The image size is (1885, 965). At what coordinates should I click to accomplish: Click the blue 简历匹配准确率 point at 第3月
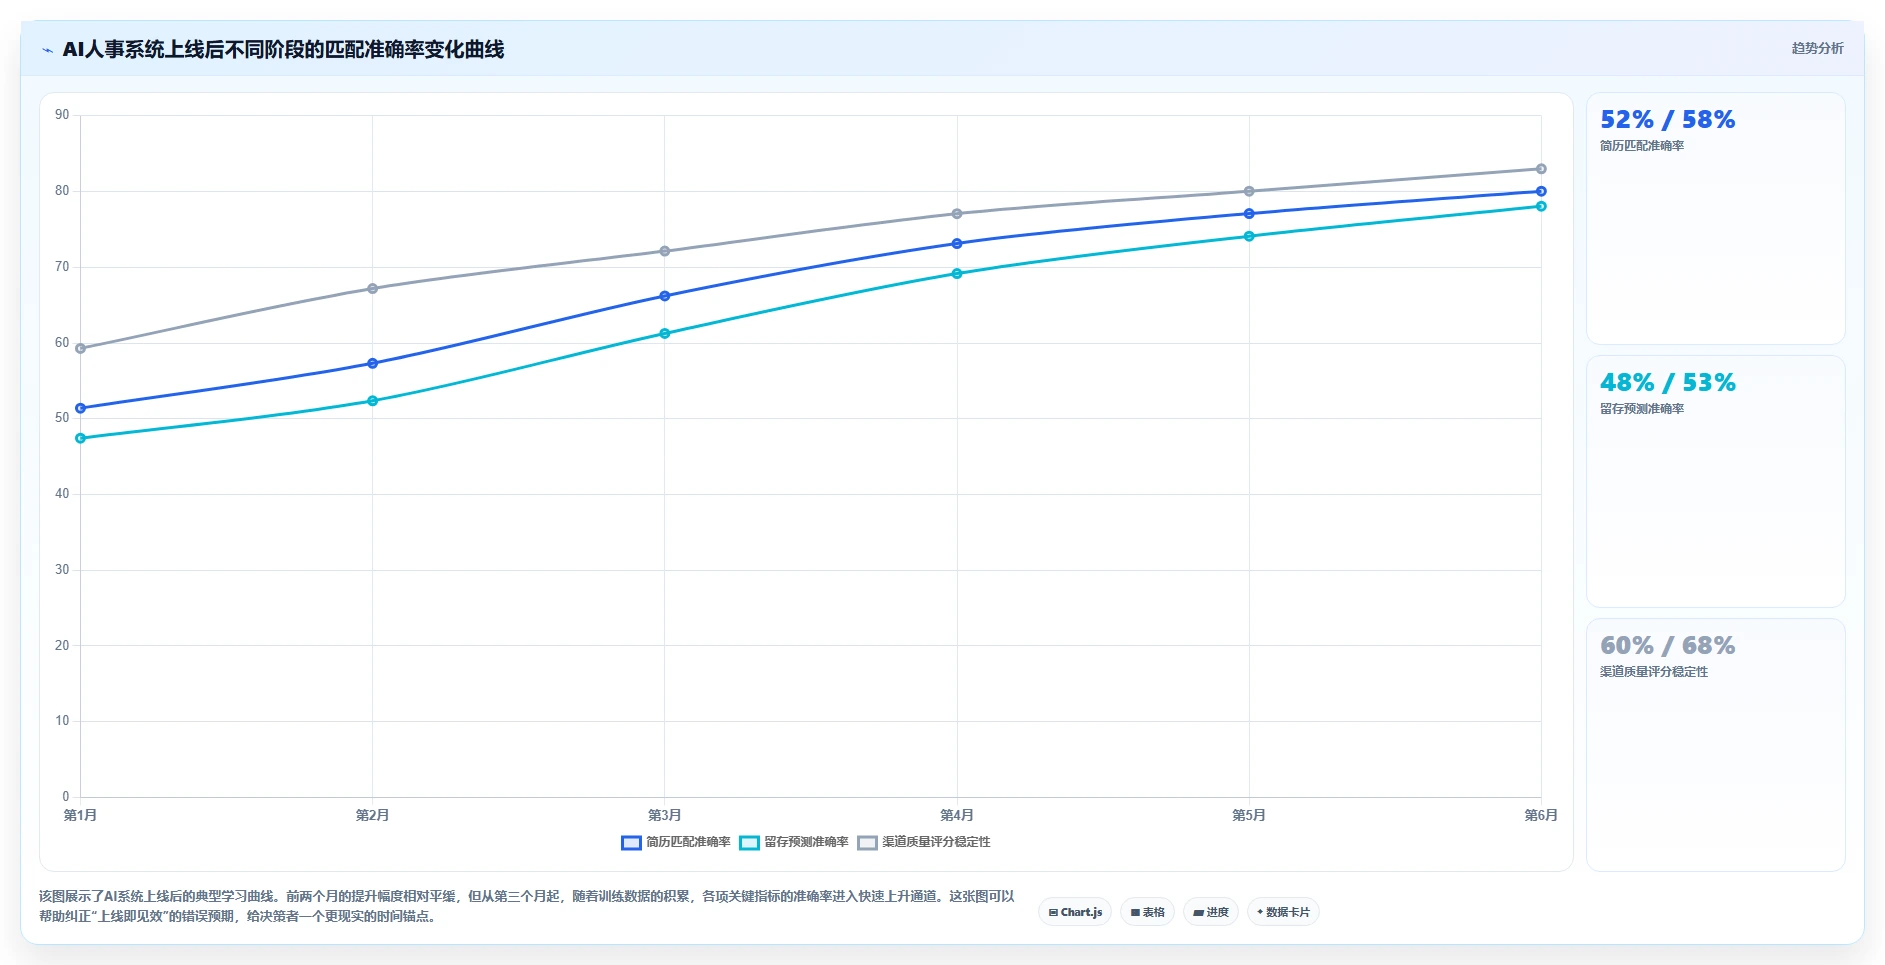(665, 296)
